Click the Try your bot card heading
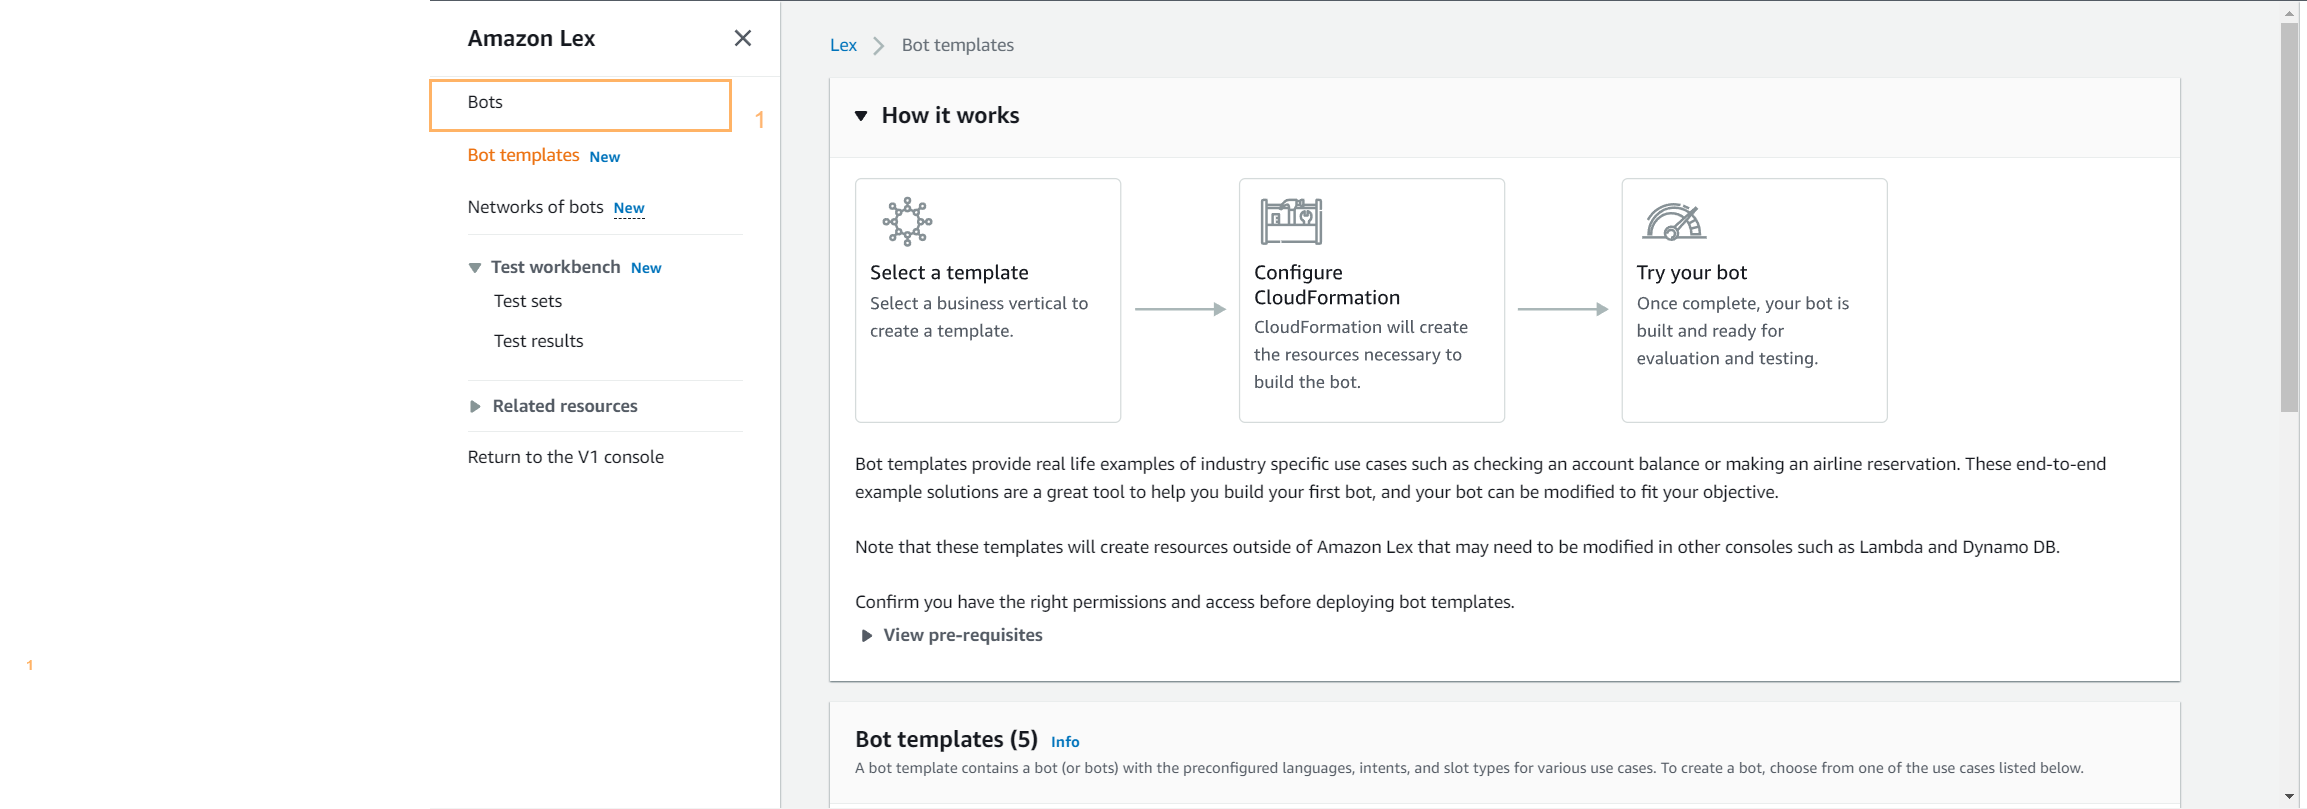The image size is (2307, 809). pyautogui.click(x=1691, y=272)
